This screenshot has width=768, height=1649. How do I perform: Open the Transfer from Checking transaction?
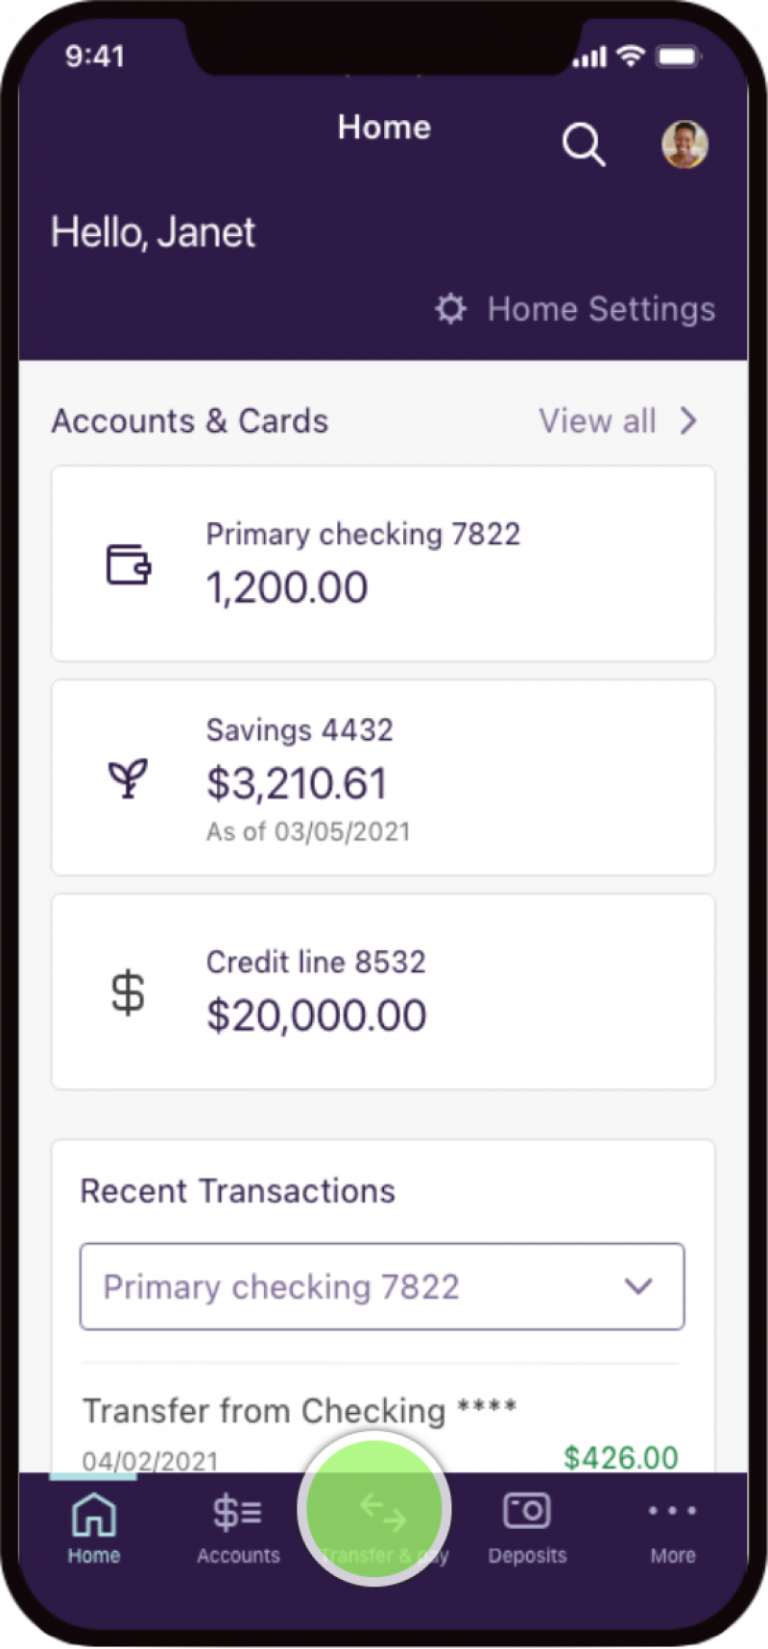tap(300, 1411)
